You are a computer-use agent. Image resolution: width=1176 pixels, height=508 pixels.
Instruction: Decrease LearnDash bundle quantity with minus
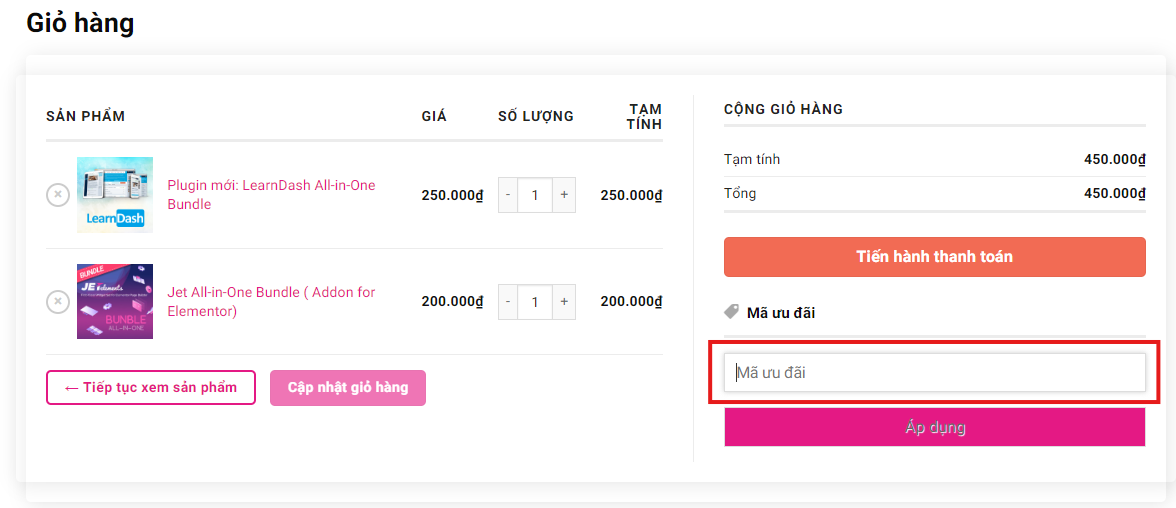tap(508, 195)
